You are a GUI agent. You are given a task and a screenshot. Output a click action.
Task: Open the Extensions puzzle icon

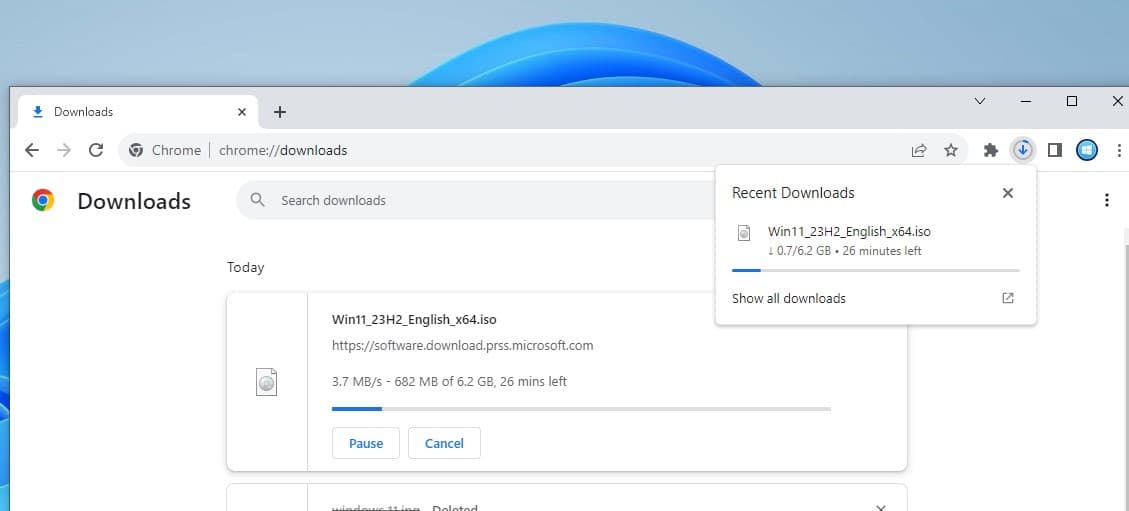pos(990,150)
